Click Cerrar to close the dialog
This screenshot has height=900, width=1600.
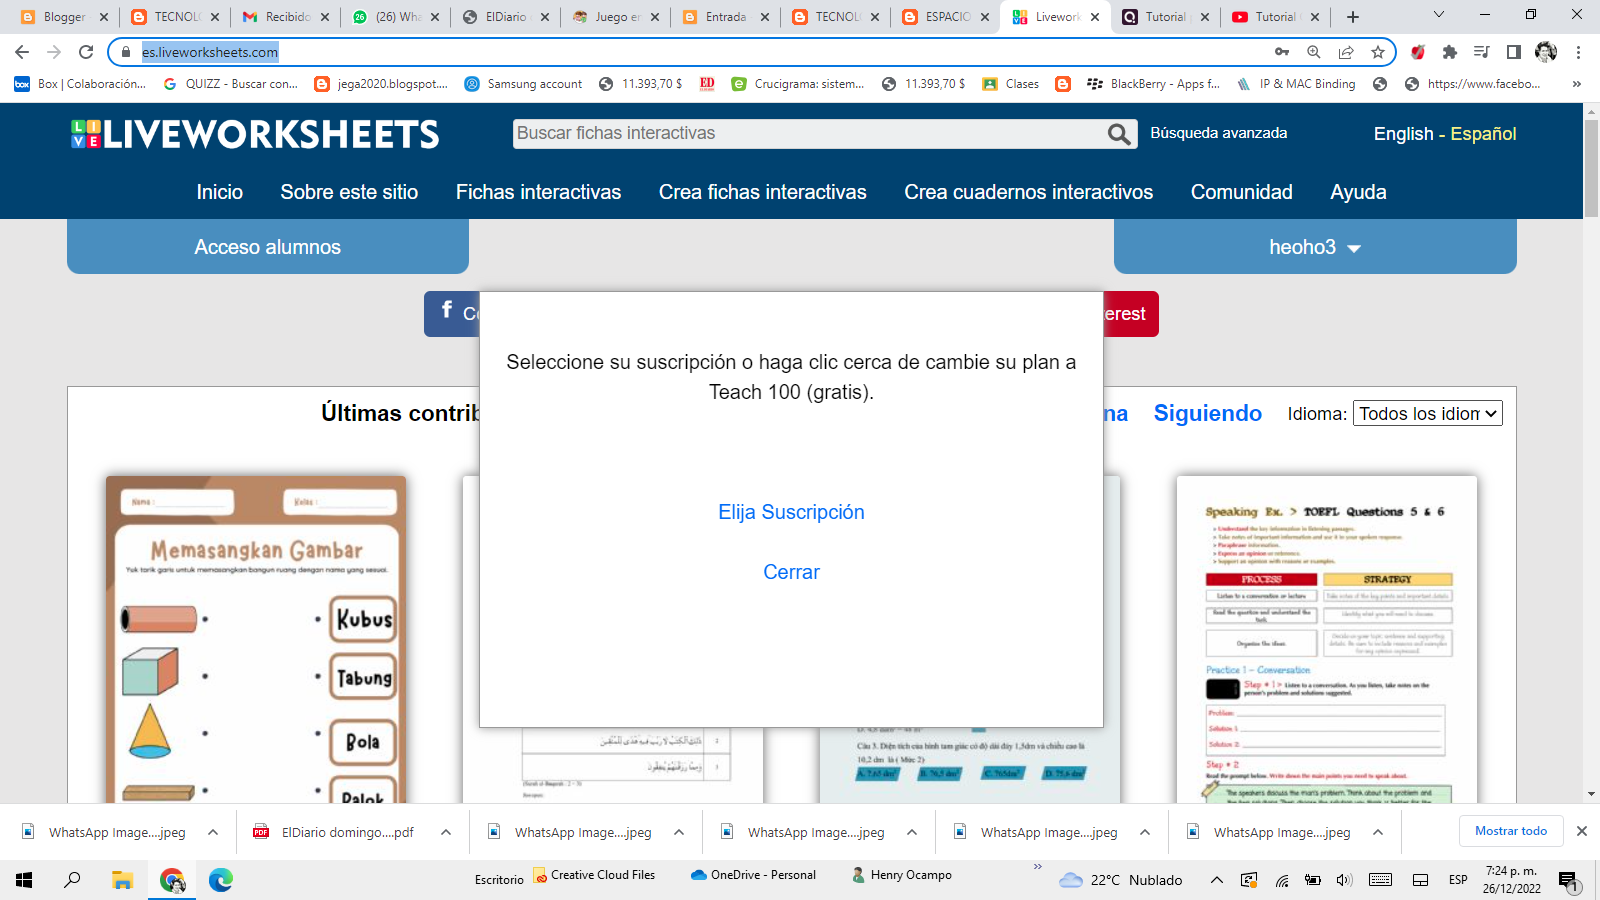(x=791, y=572)
